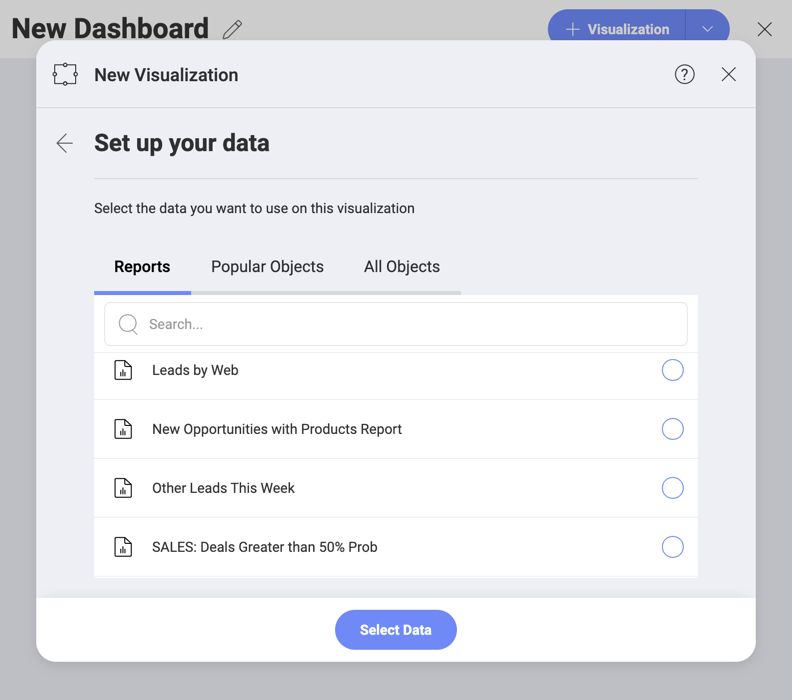The height and width of the screenshot is (700, 800).
Task: Click the Select Data button
Action: (x=396, y=630)
